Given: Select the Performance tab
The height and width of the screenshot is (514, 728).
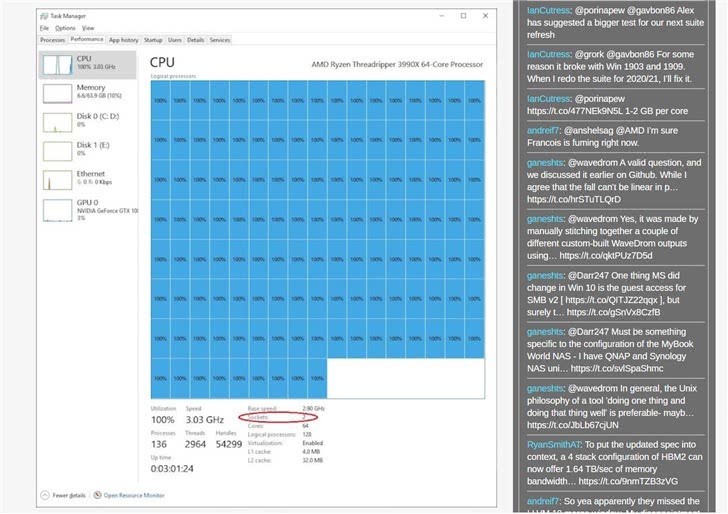Looking at the screenshot, I should [87, 39].
